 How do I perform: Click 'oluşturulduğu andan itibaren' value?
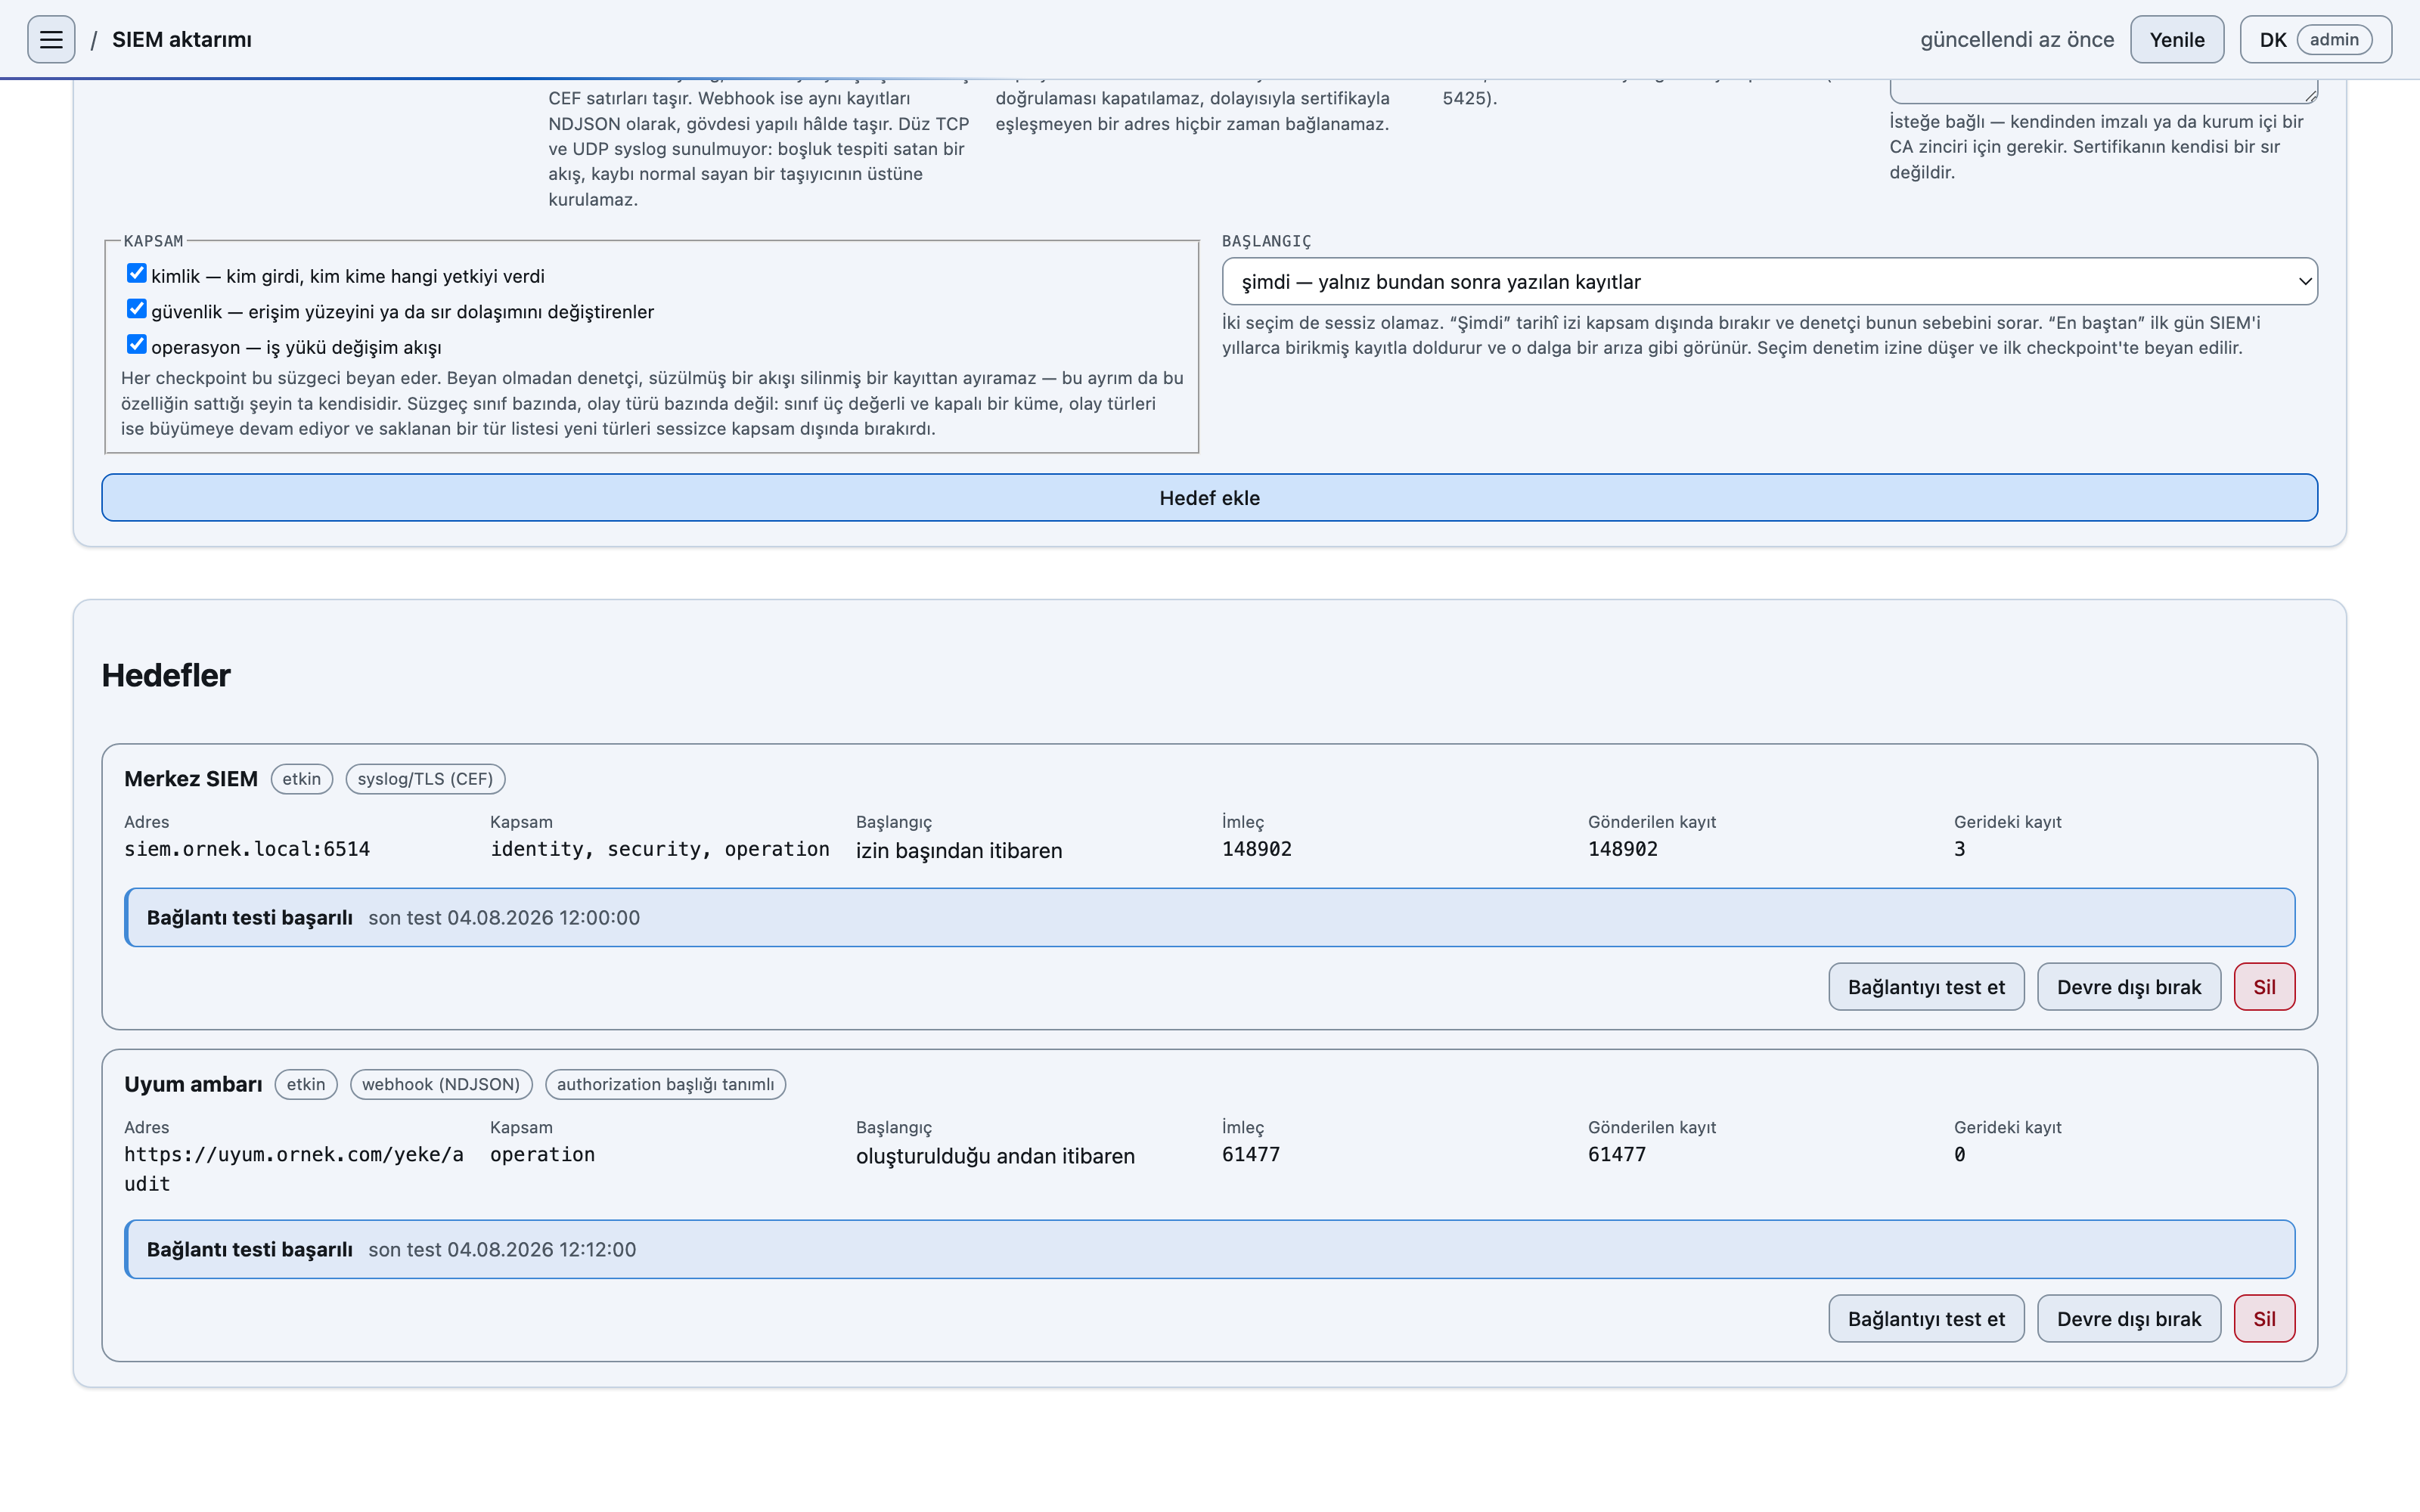(995, 1156)
